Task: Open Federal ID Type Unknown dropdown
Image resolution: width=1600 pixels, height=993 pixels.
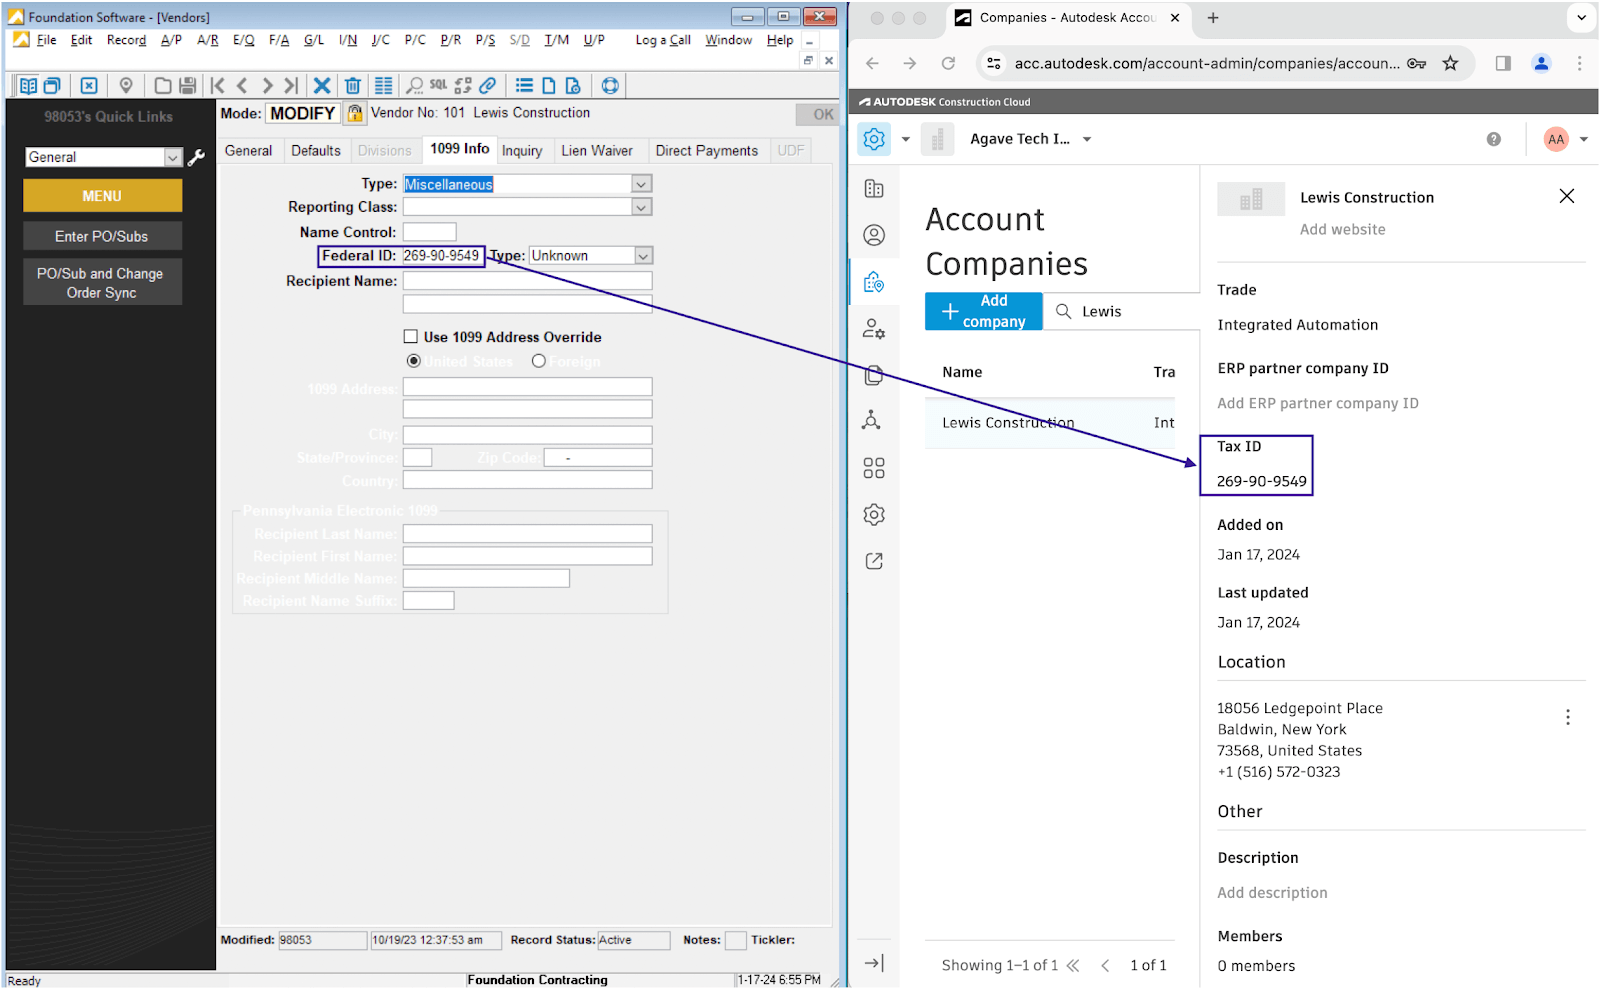Action: pos(643,256)
